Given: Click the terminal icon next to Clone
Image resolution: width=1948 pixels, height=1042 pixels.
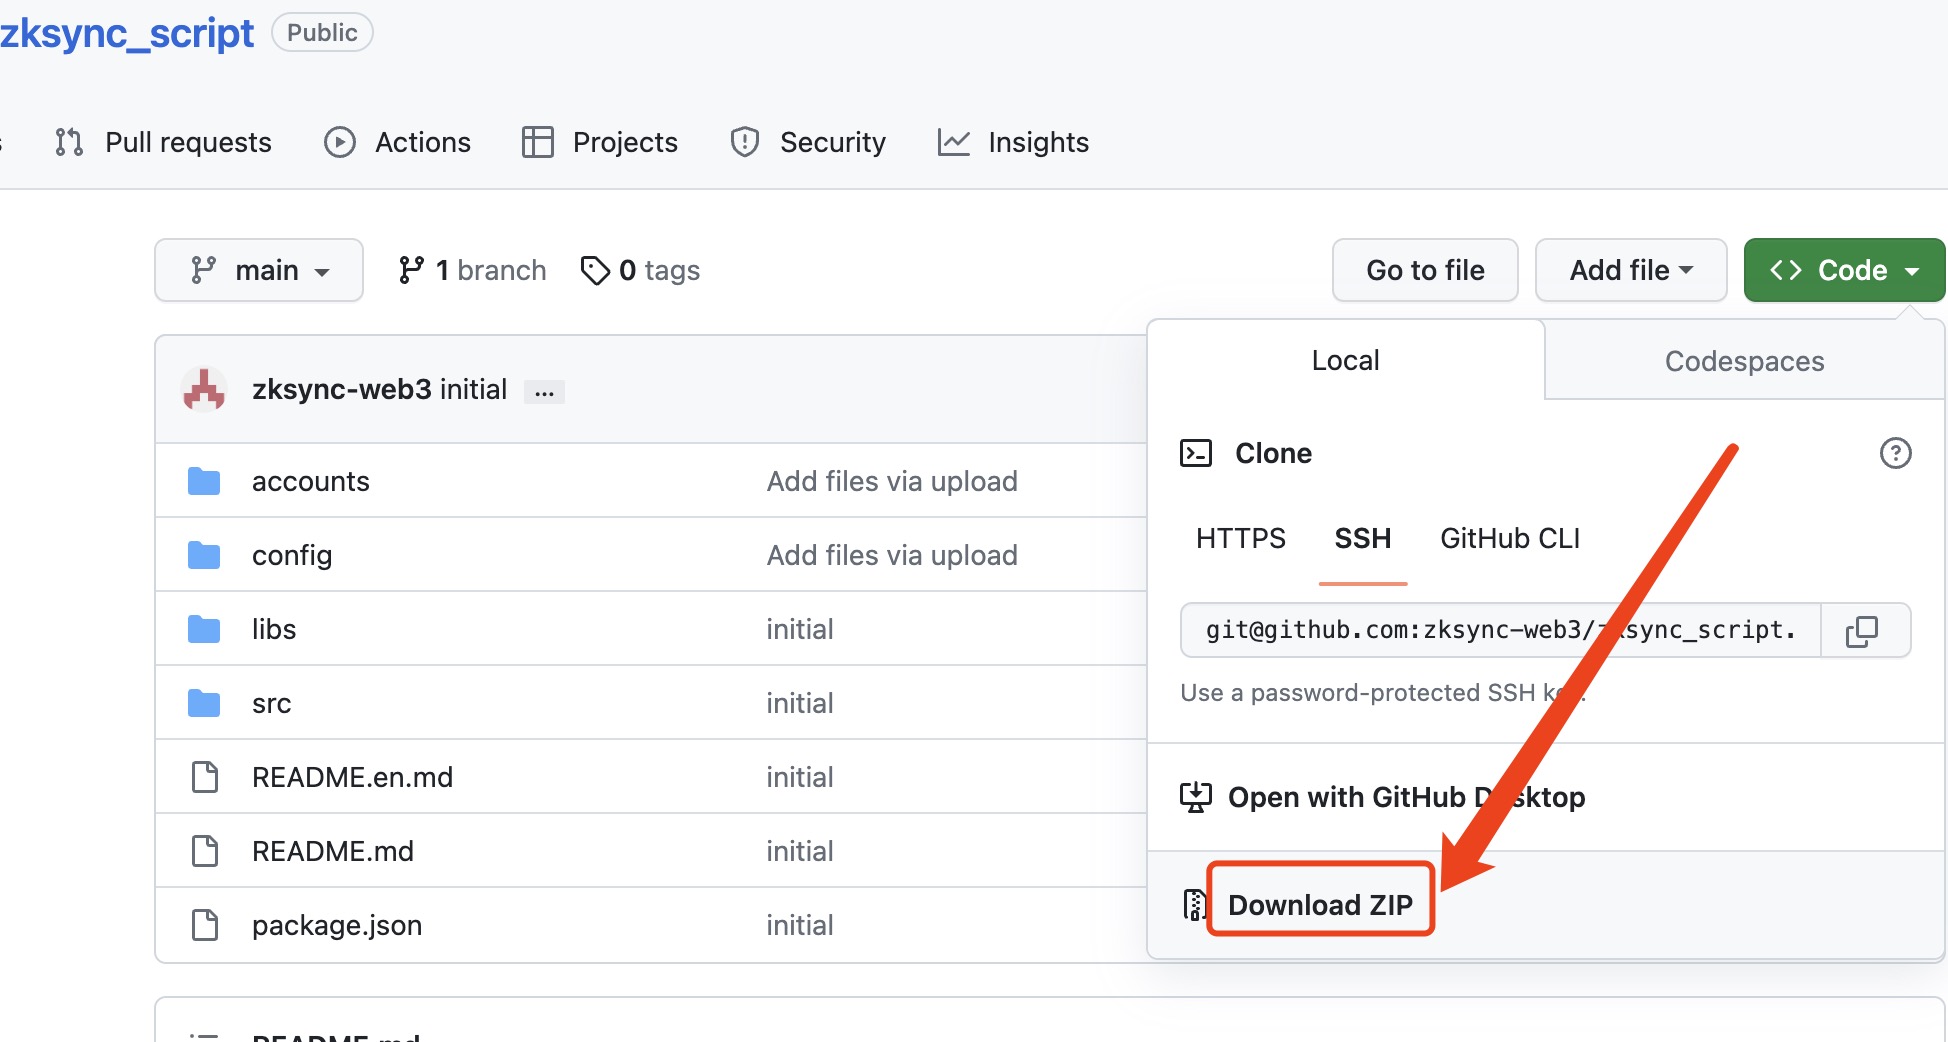Looking at the screenshot, I should tap(1196, 453).
